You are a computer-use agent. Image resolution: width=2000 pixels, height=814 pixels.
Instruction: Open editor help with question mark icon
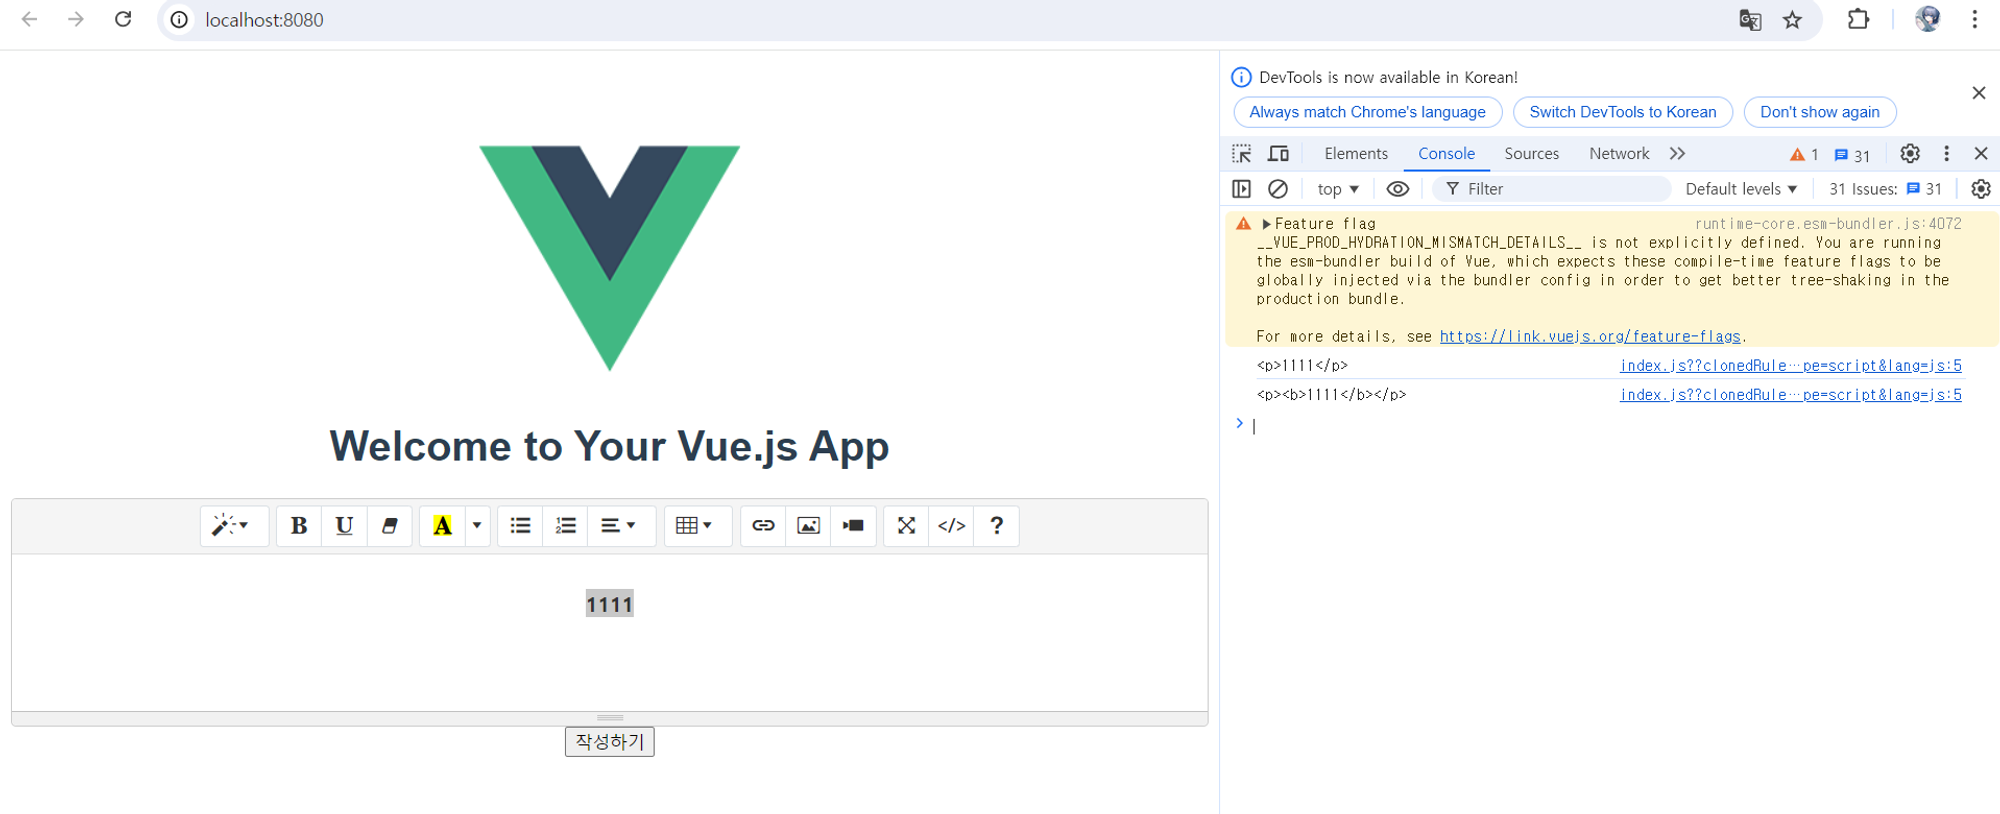click(997, 526)
